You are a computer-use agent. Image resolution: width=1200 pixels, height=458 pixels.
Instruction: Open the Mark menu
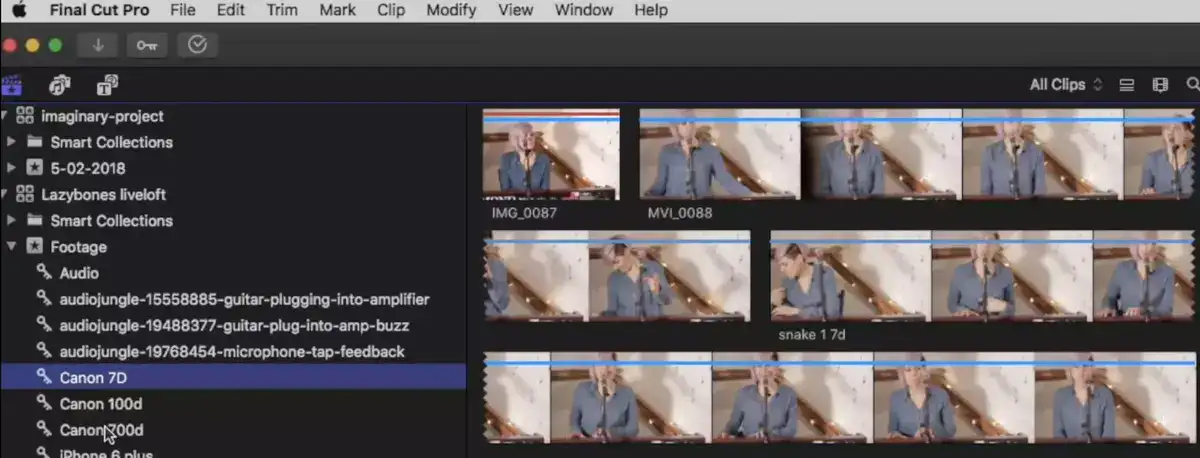click(338, 11)
